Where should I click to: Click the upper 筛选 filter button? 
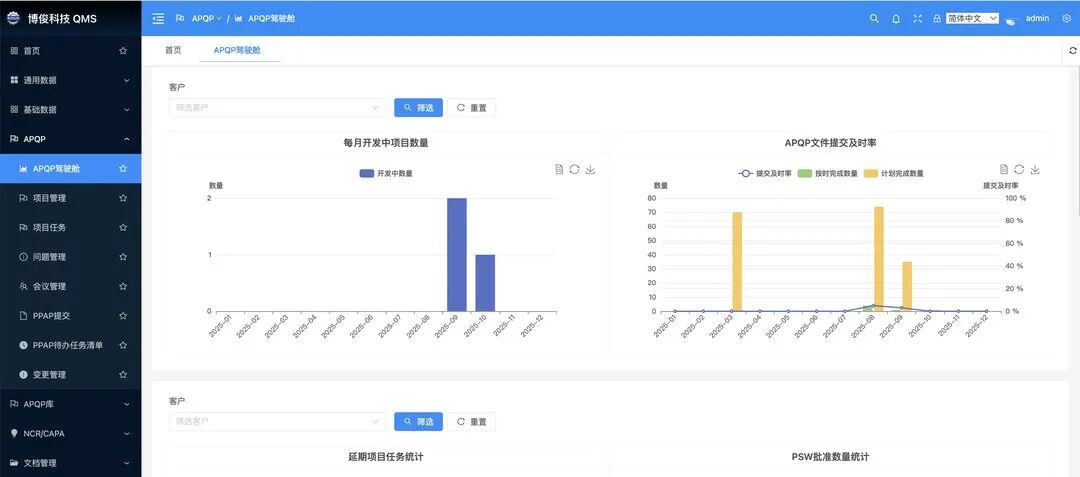[x=418, y=107]
